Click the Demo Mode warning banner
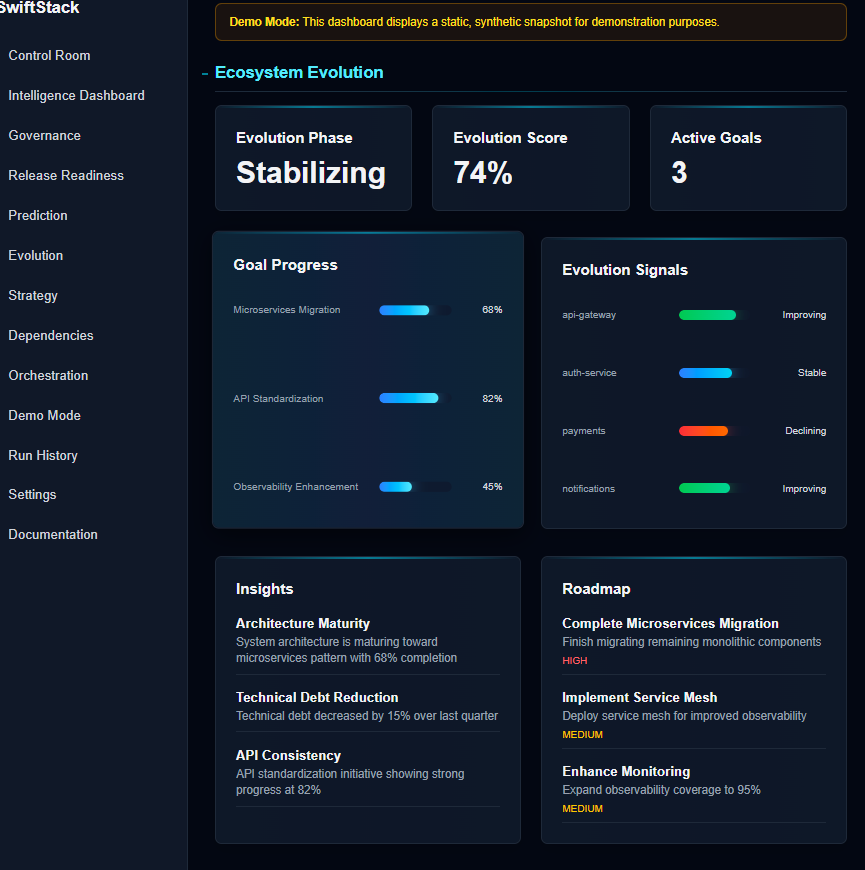 (x=530, y=21)
